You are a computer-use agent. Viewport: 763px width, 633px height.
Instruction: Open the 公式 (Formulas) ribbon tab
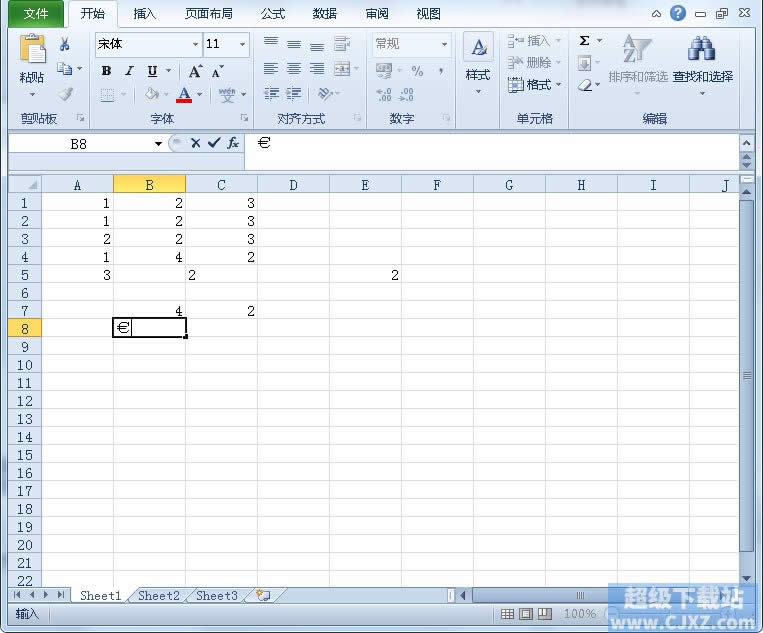tap(272, 14)
